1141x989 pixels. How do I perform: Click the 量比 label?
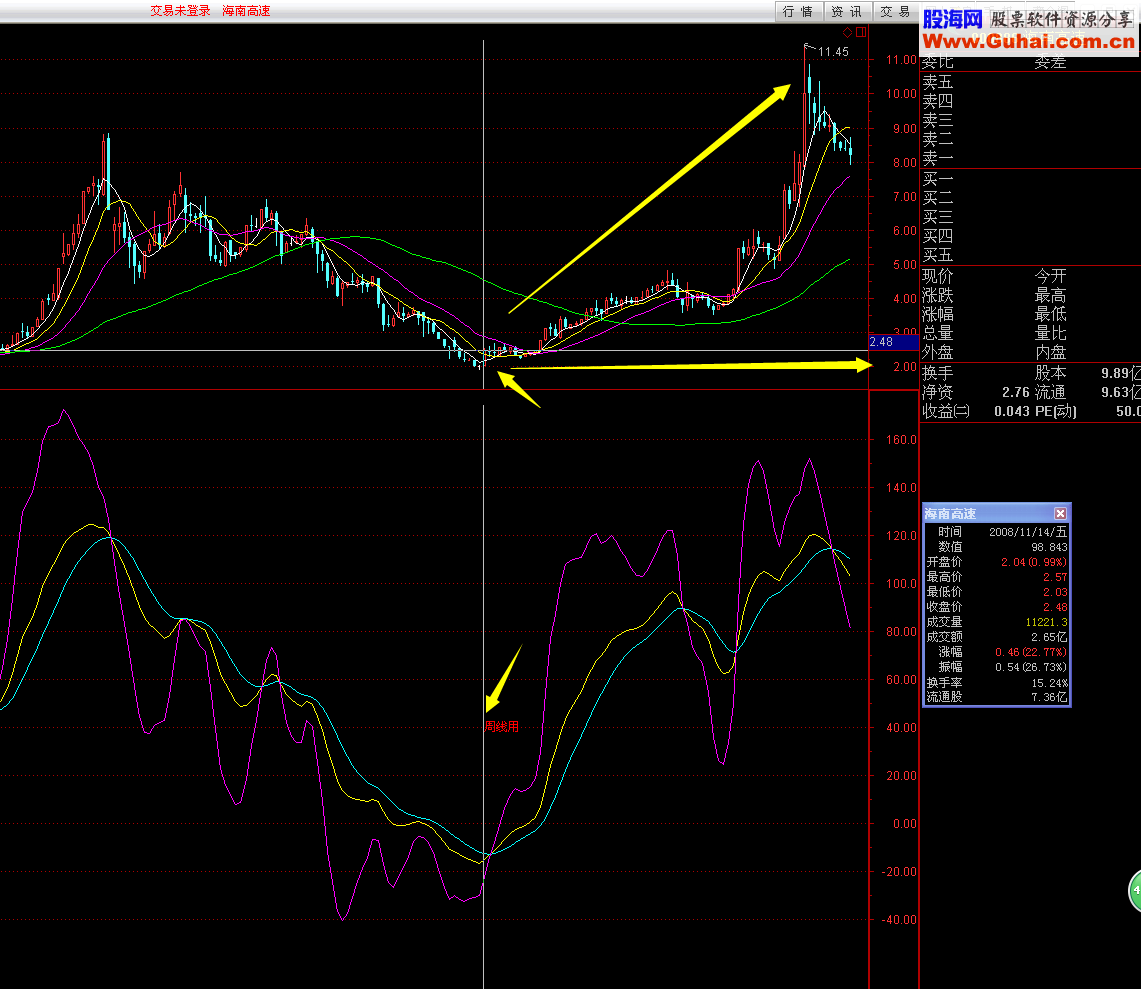[1050, 333]
